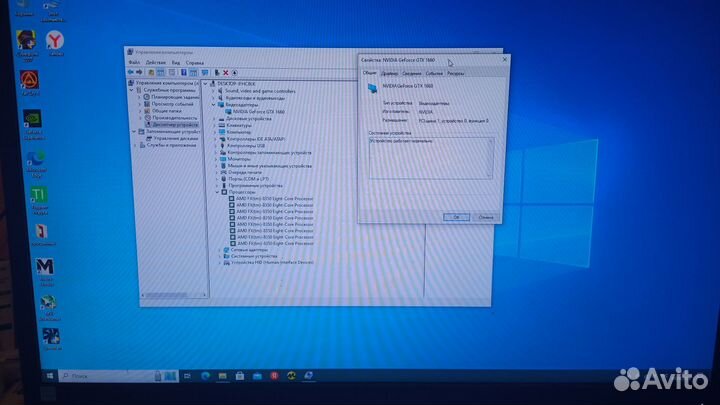Open the Yandex browser desktop icon
Screen dimensions: 720x405
(x=55, y=44)
